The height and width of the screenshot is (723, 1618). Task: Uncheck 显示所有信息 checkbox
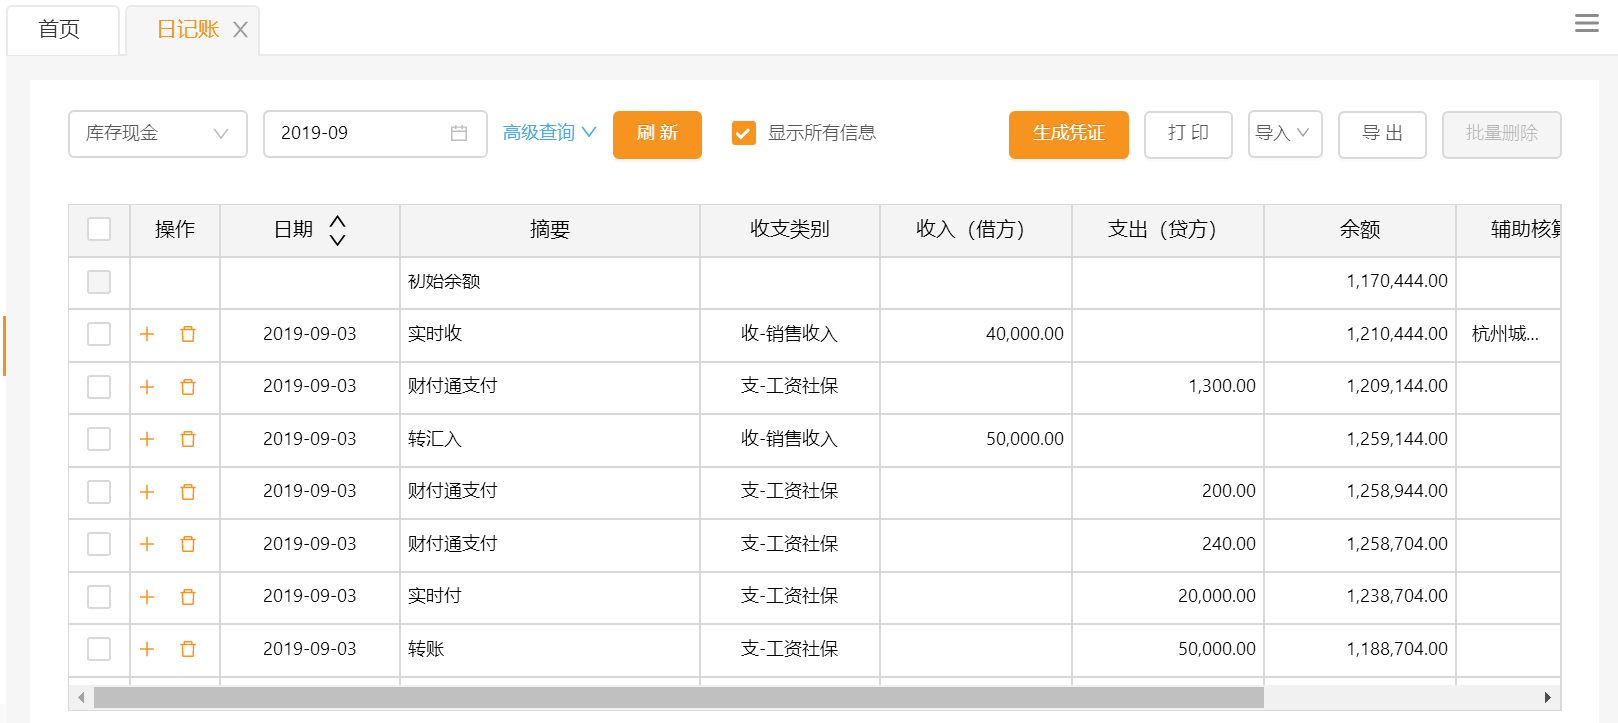[x=744, y=133]
